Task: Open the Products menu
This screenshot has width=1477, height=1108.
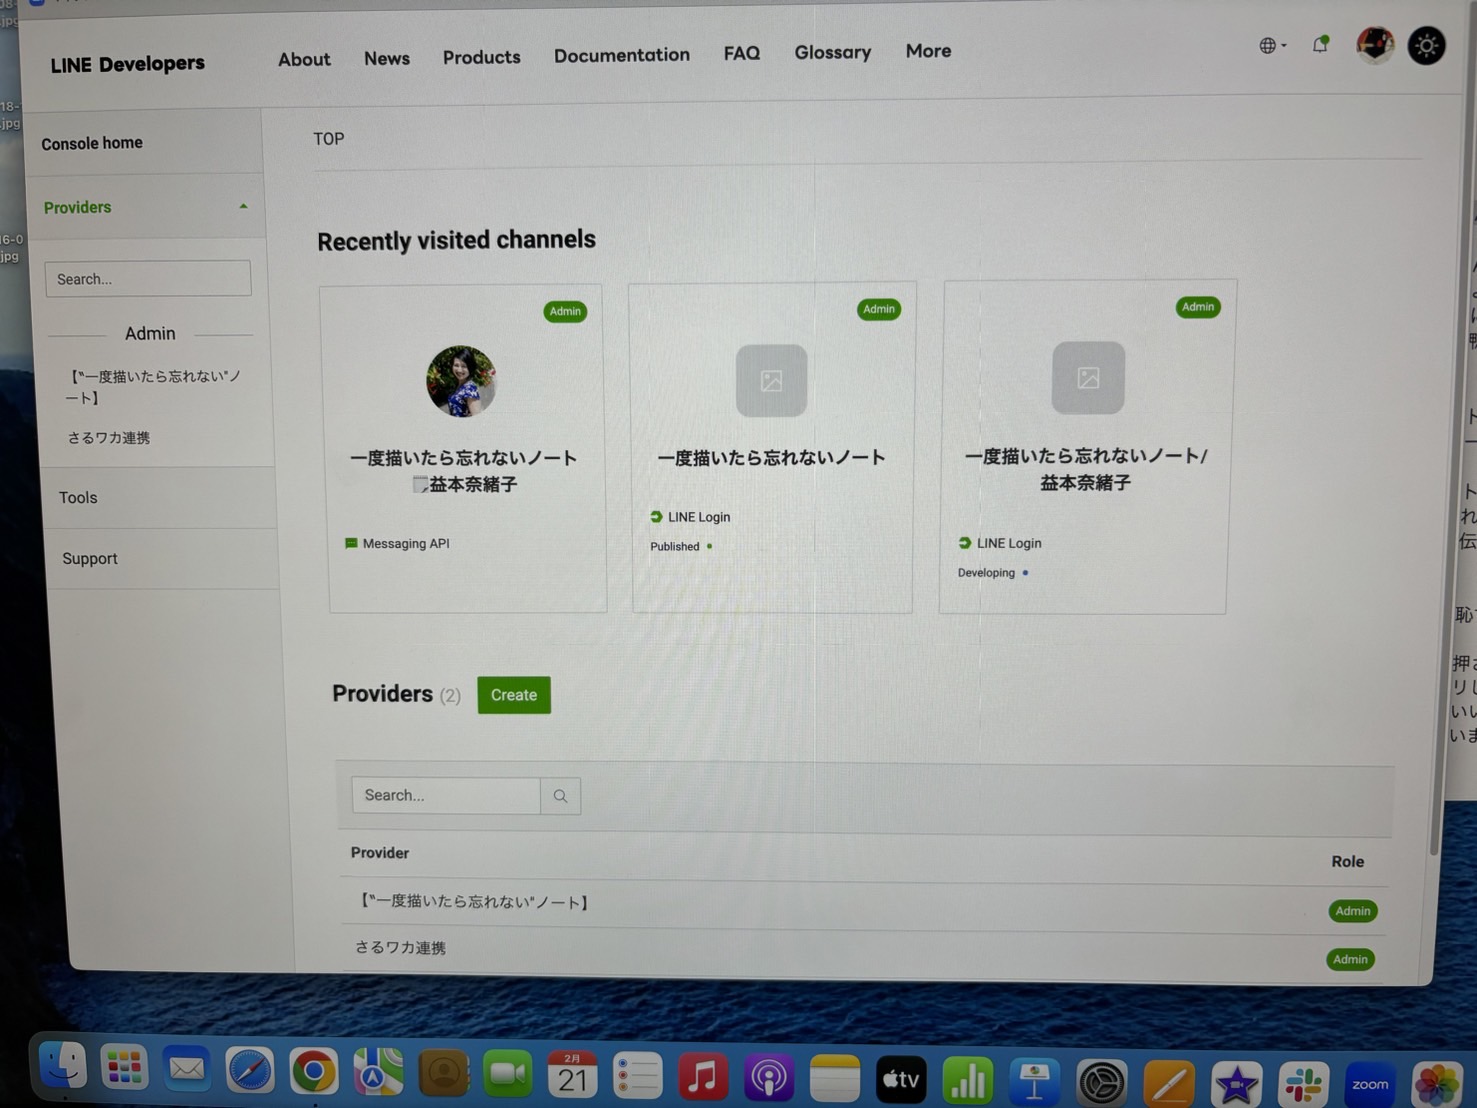Action: 481,57
